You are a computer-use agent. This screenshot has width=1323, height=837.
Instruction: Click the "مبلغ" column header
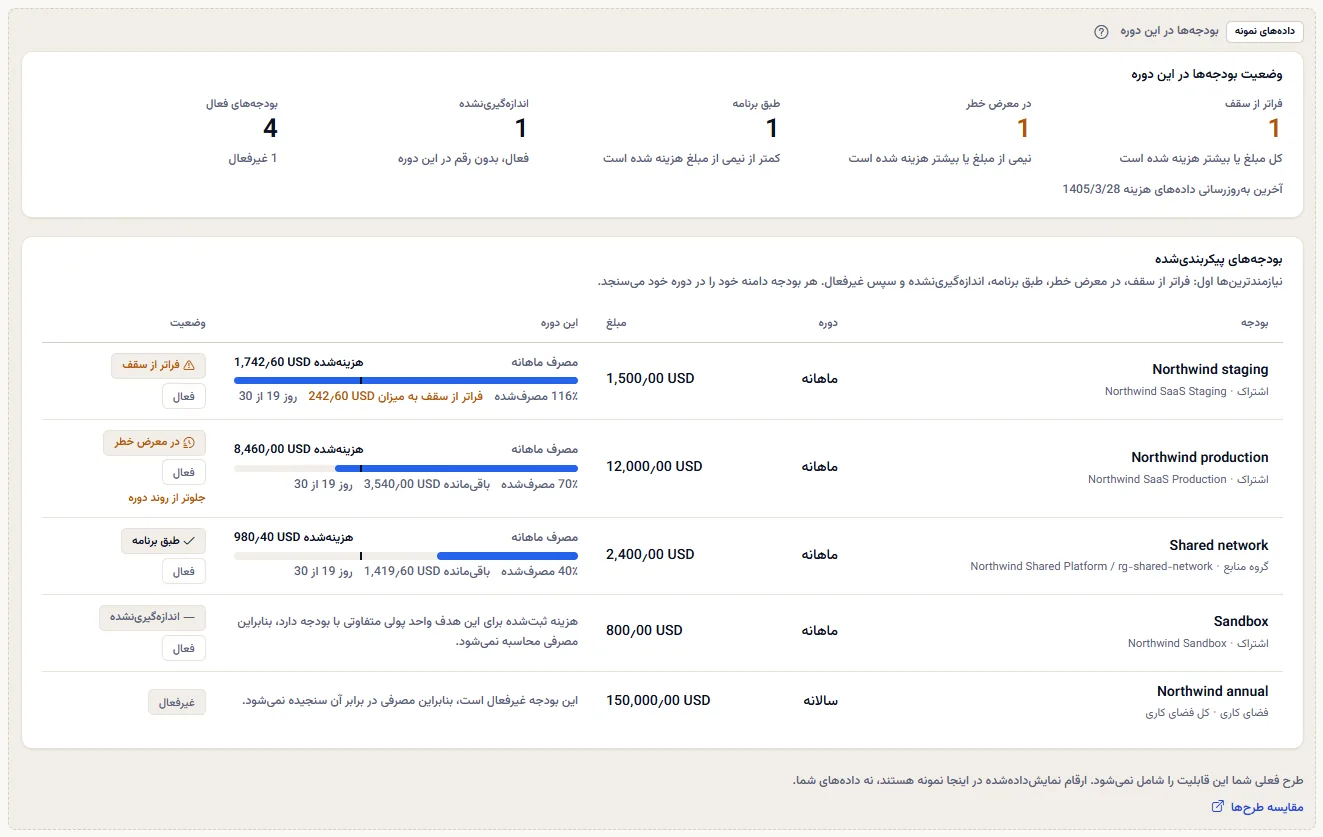tap(616, 323)
